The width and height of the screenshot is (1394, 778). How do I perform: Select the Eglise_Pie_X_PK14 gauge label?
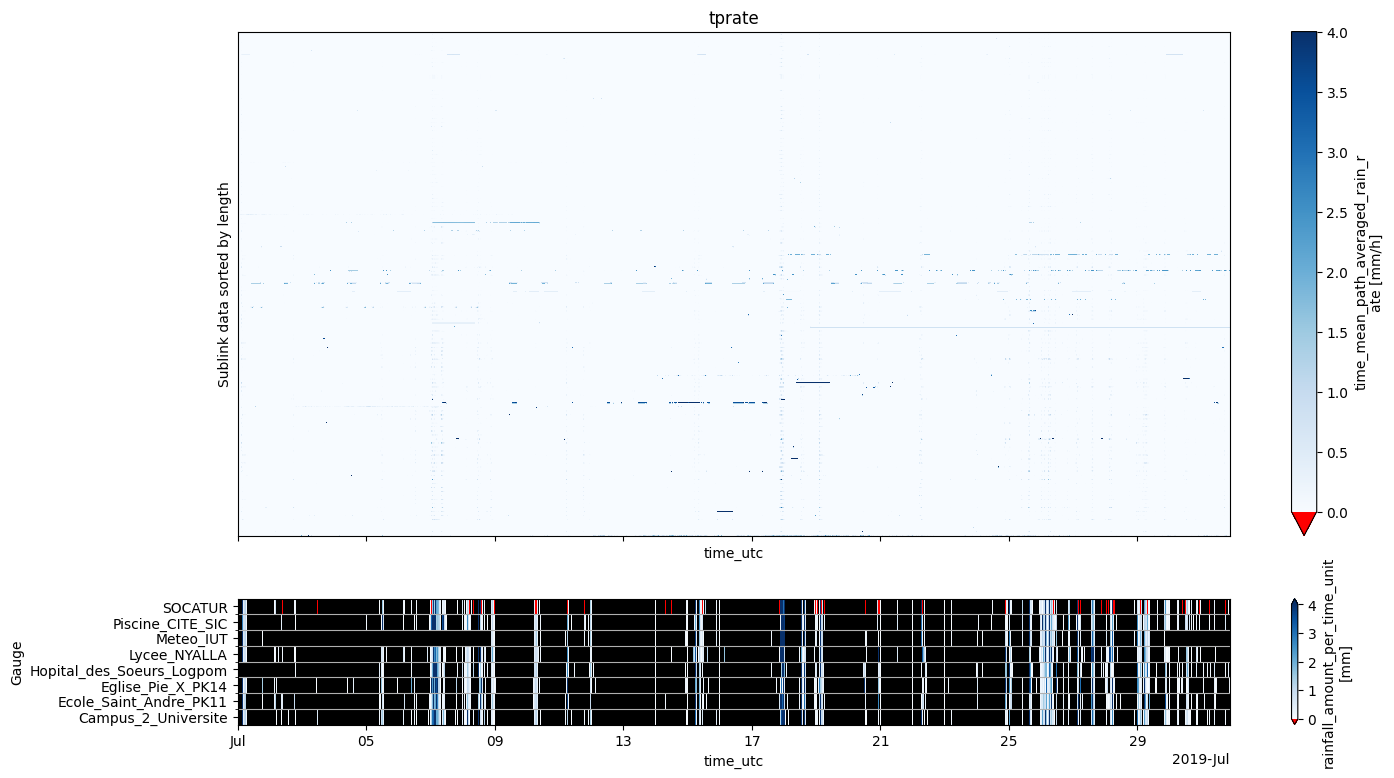pos(164,686)
